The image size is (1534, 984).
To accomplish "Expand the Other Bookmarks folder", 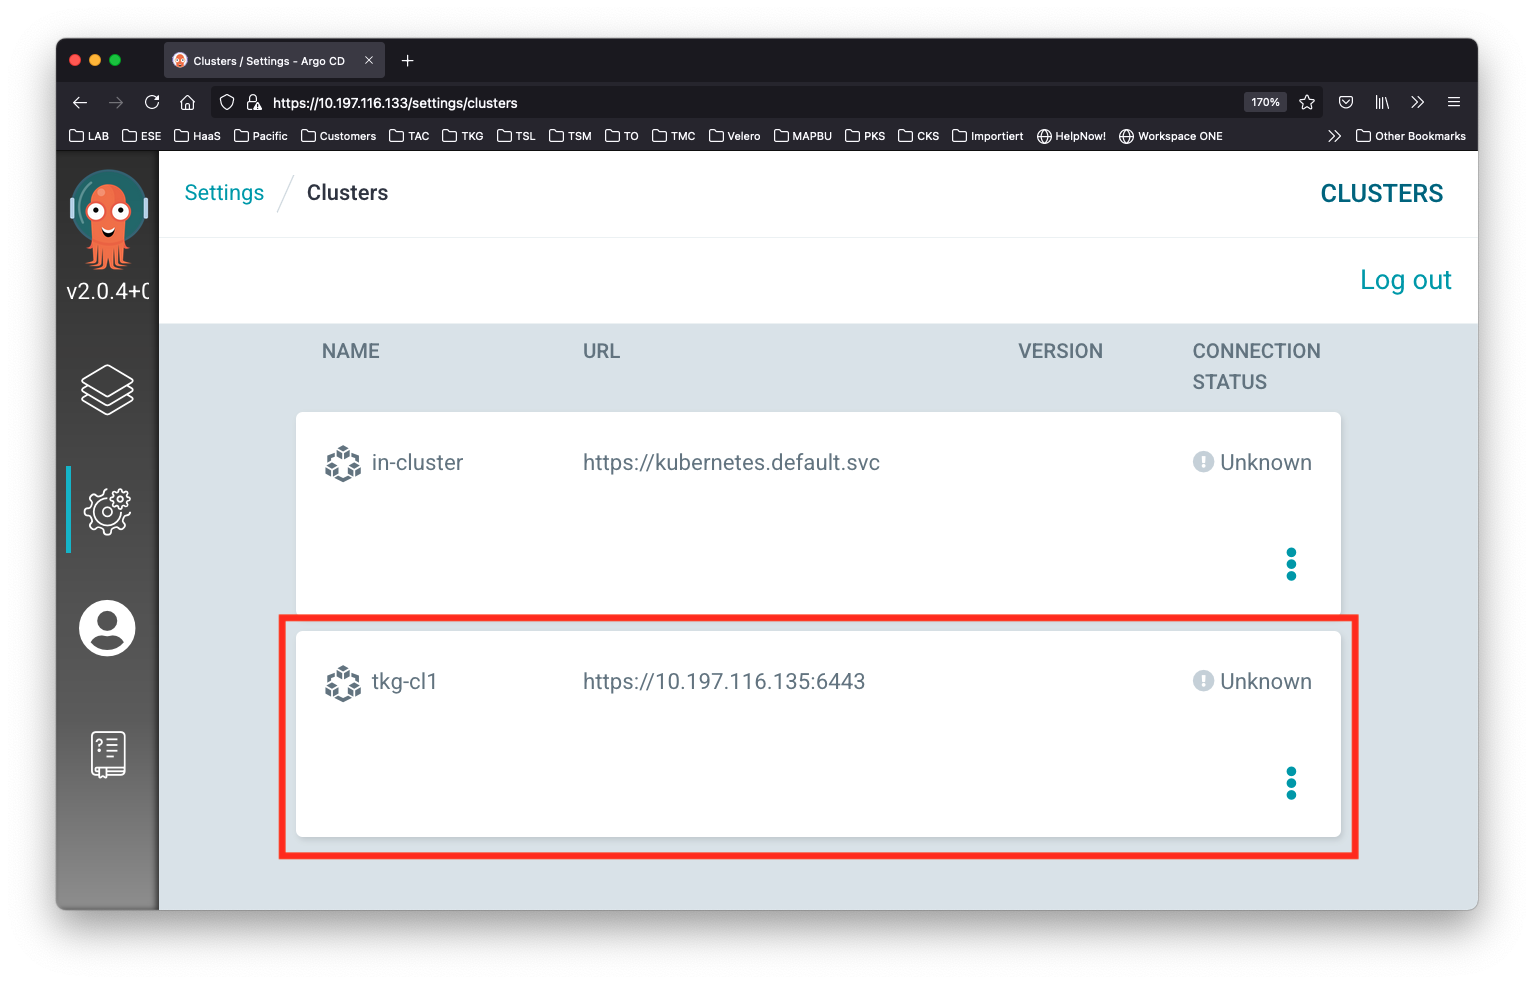I will 1410,135.
